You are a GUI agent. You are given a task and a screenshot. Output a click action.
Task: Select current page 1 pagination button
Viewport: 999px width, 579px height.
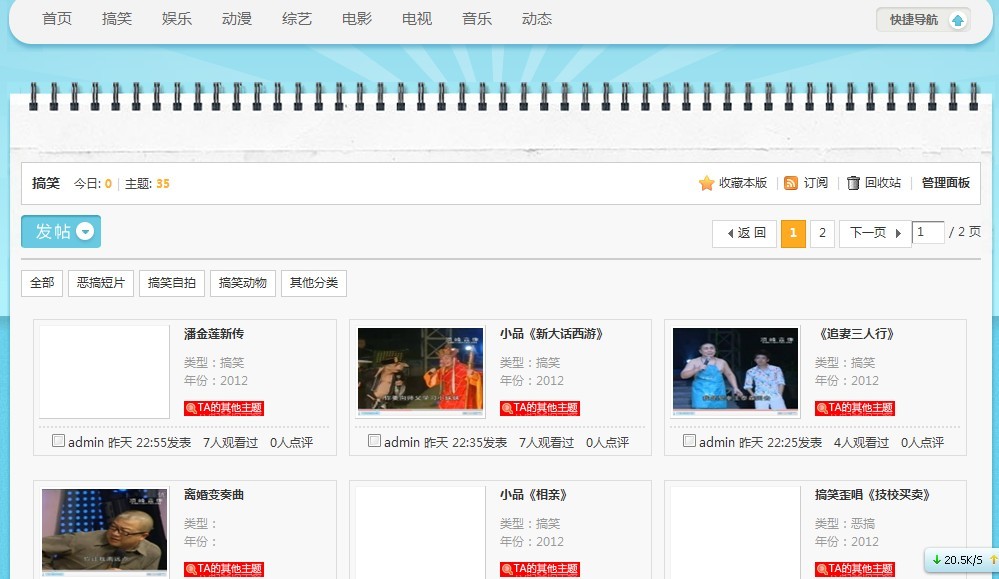click(x=793, y=233)
